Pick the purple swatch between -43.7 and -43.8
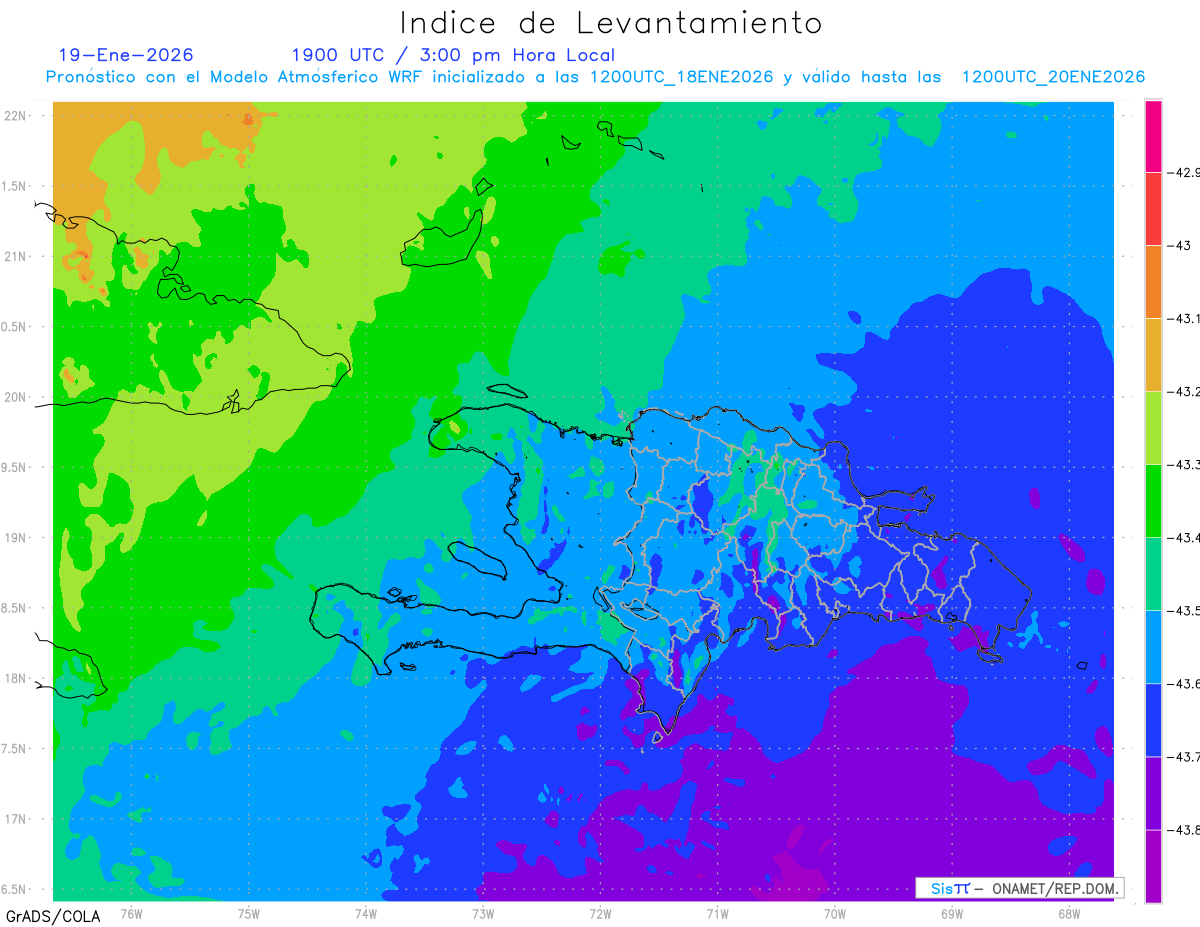Screen dimensions: 1200x927 point(1153,792)
